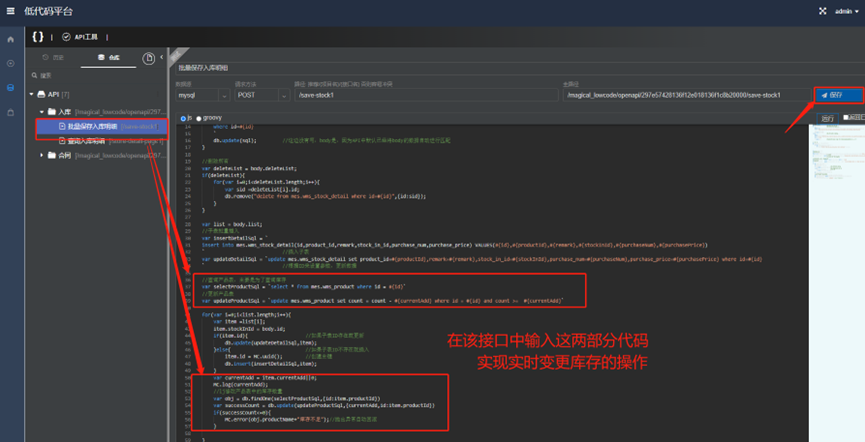Click the selectProductSql declaration line
This screenshot has height=442, width=865.
click(x=303, y=286)
